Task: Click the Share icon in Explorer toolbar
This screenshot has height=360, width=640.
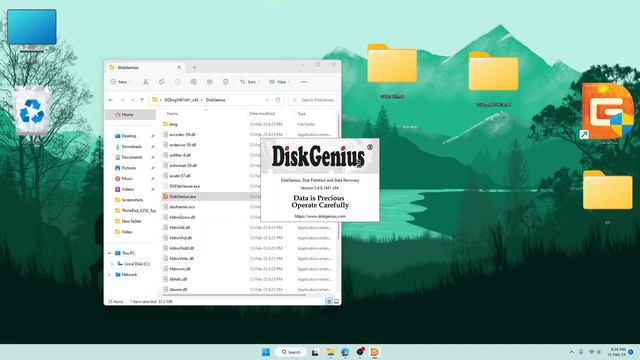Action: pyautogui.click(x=209, y=82)
